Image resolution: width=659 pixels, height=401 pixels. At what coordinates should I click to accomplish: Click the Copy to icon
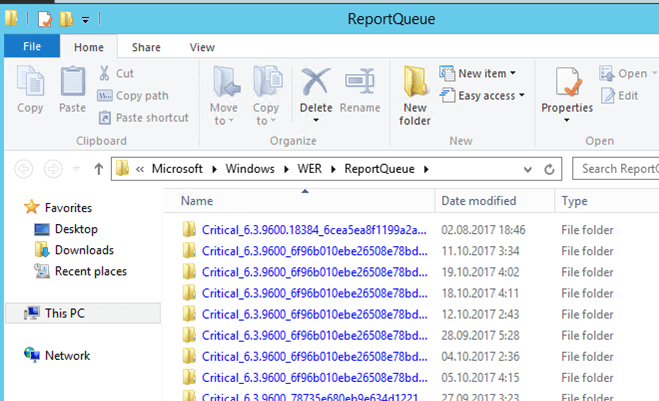[x=267, y=82]
